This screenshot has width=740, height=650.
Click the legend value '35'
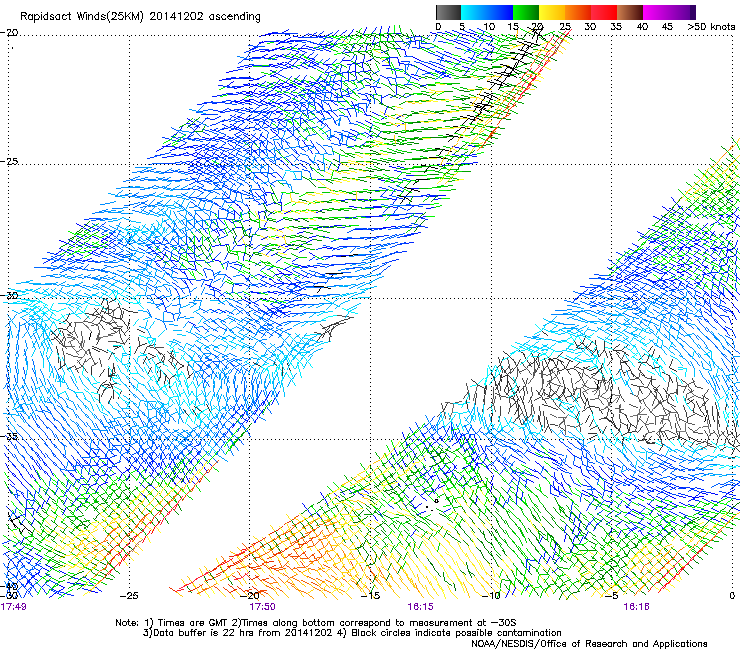616,26
